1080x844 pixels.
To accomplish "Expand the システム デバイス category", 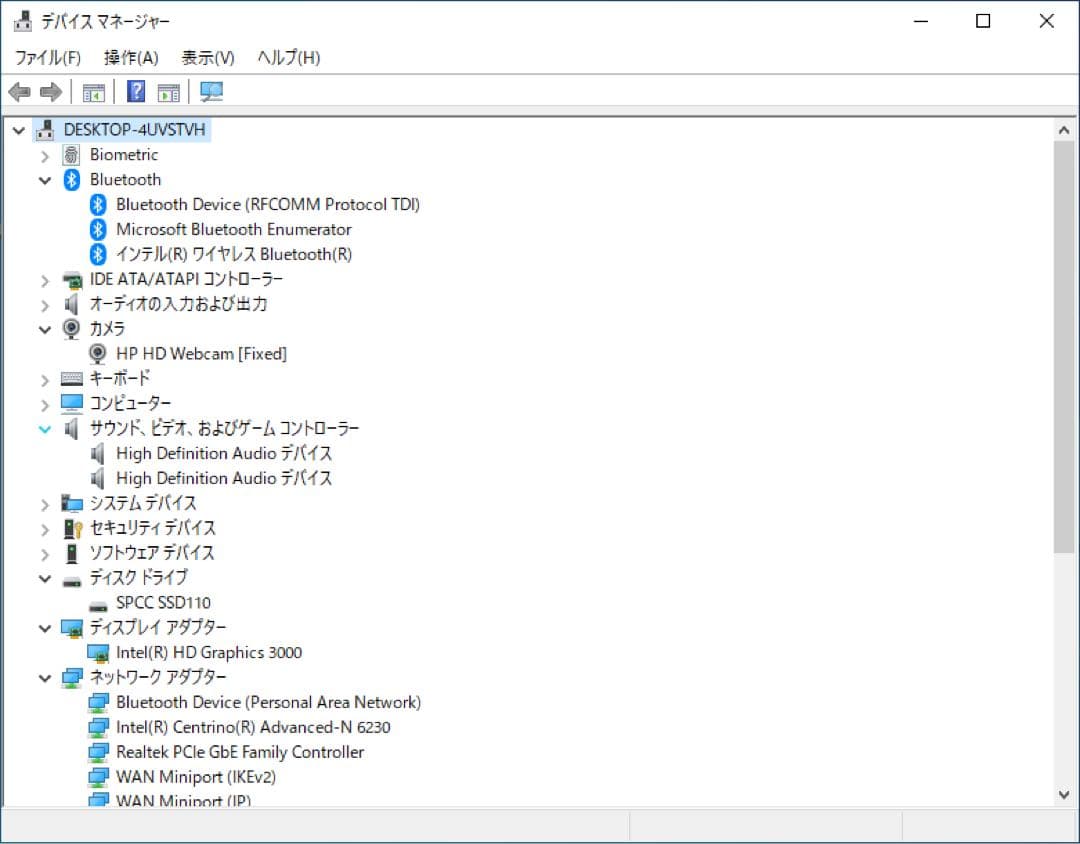I will [x=45, y=504].
